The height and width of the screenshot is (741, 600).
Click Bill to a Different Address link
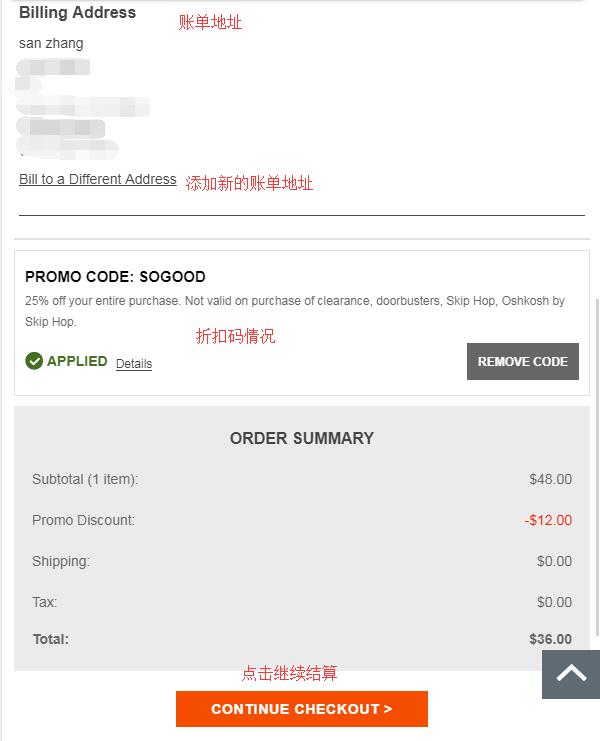pos(98,179)
